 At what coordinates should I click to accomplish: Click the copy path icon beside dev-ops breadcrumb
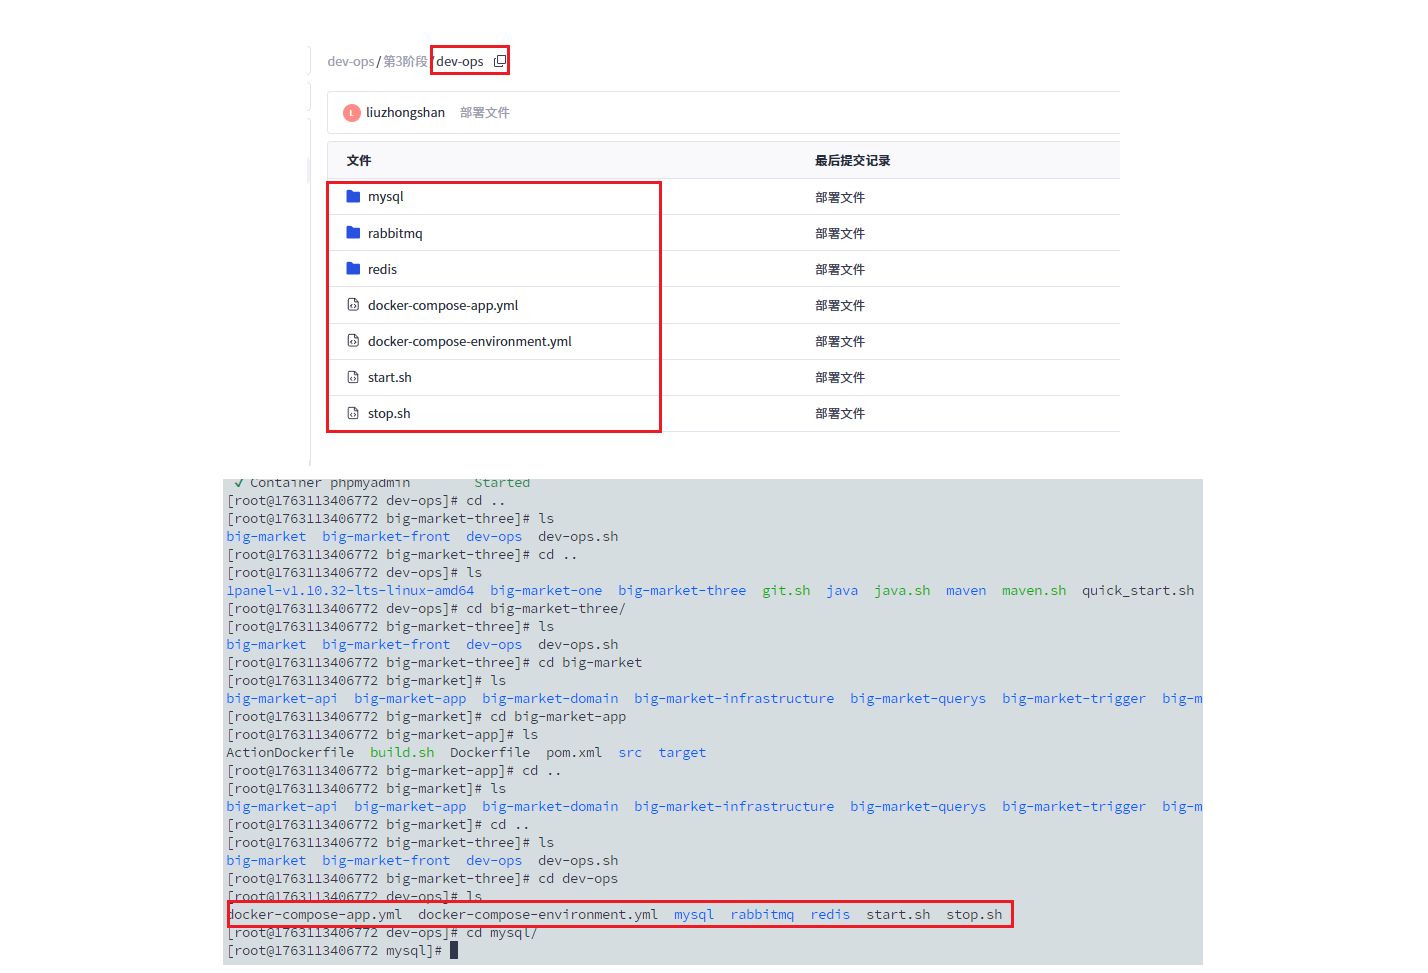point(497,60)
